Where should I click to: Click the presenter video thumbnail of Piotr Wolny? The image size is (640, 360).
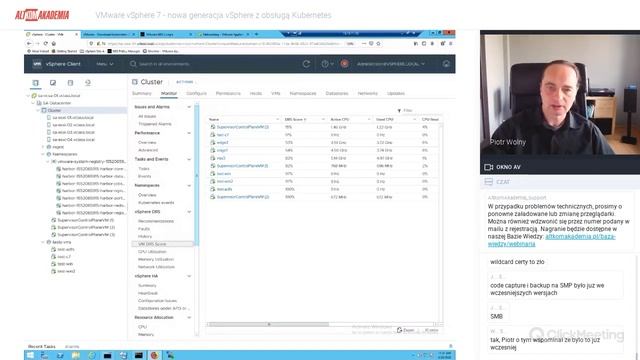click(x=560, y=95)
